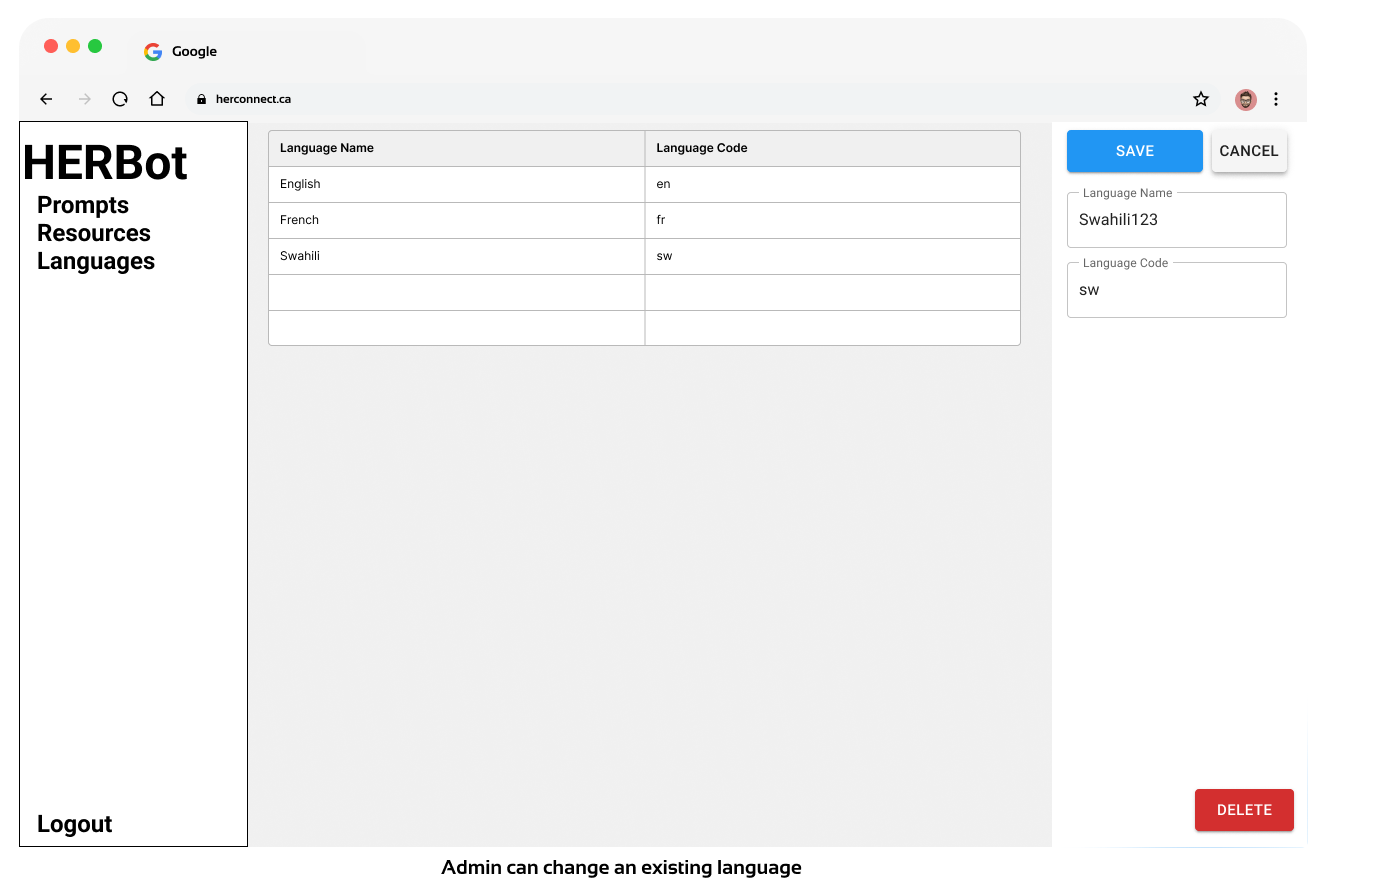1383x890 pixels.
Task: Click the site lock icon
Action: click(x=201, y=99)
